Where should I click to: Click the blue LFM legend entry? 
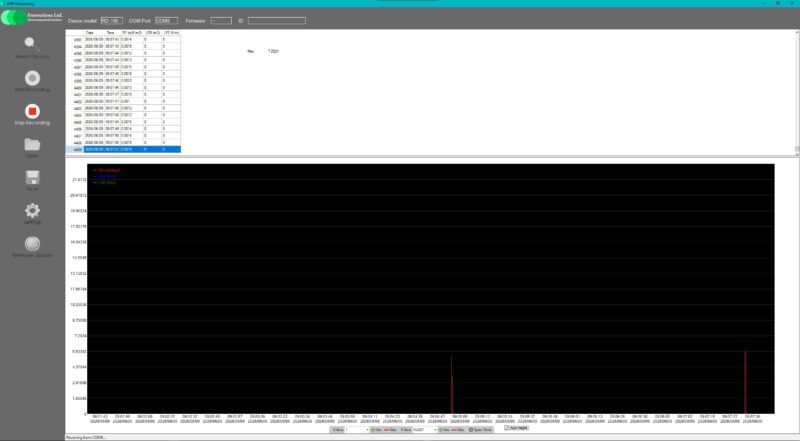click(x=105, y=177)
